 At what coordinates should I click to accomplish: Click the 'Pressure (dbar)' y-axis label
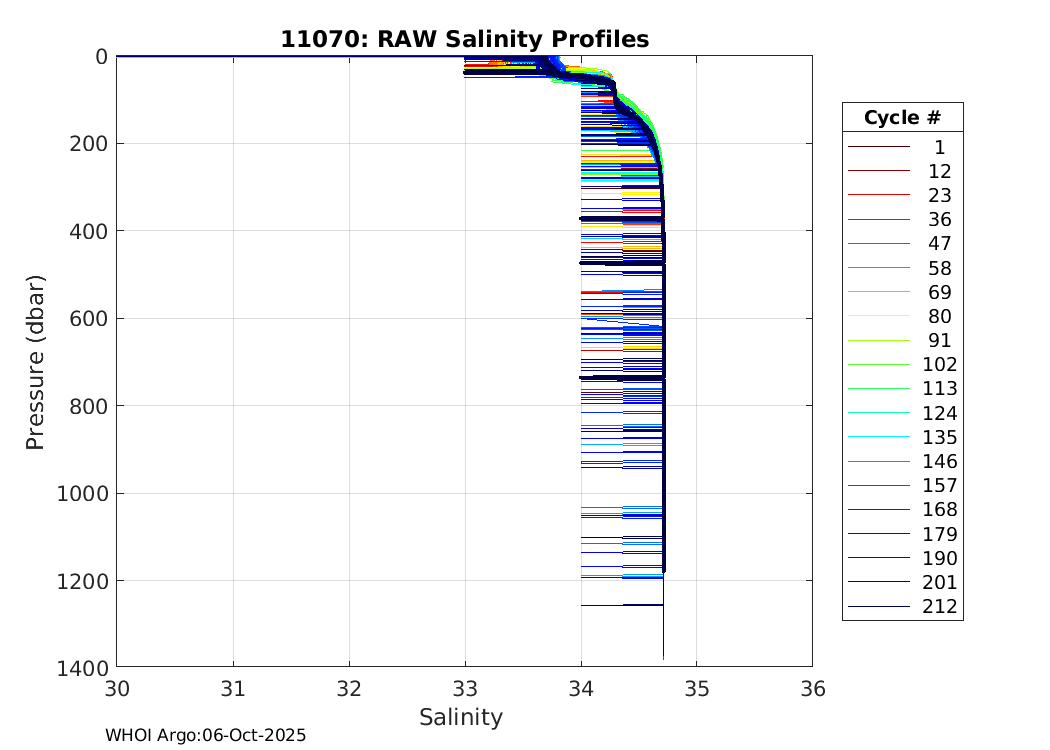pyautogui.click(x=35, y=361)
